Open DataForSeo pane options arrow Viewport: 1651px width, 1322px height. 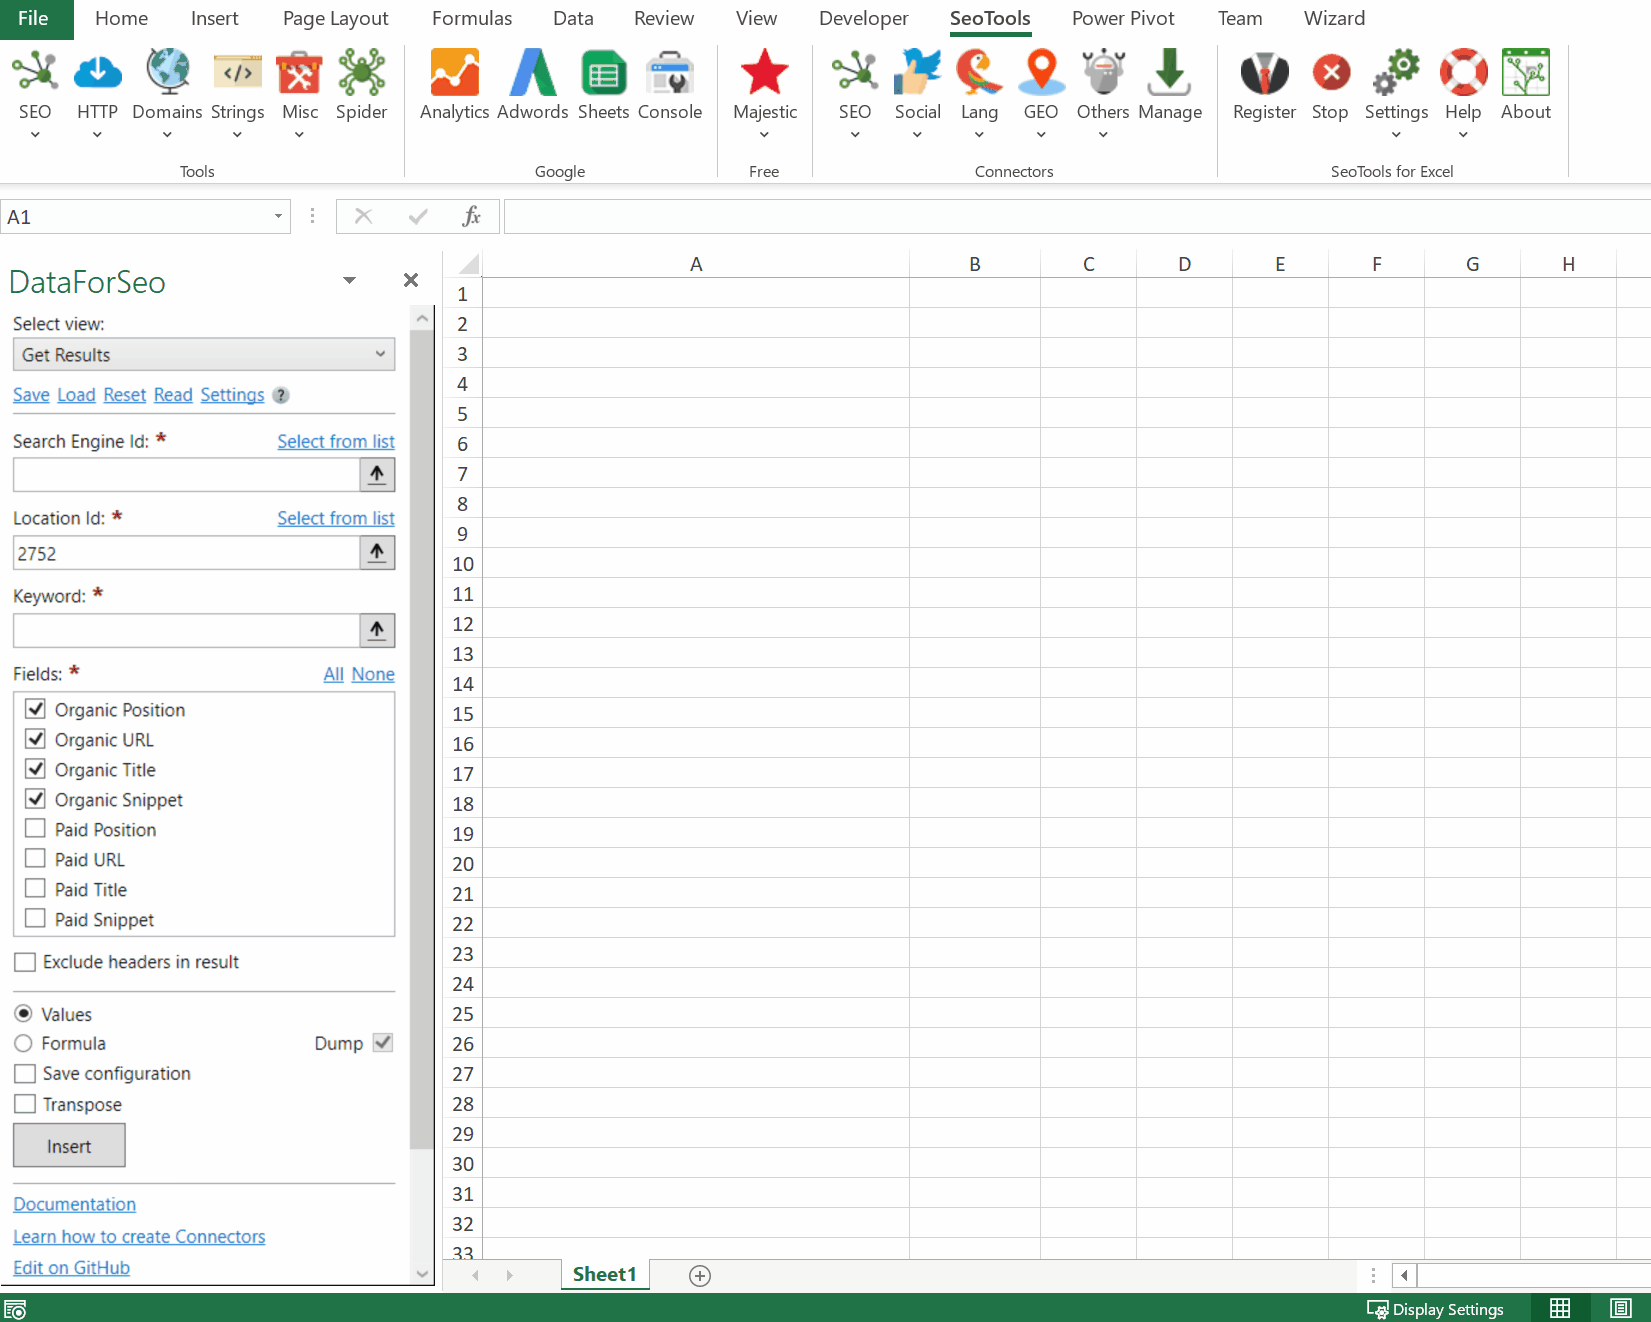click(349, 280)
